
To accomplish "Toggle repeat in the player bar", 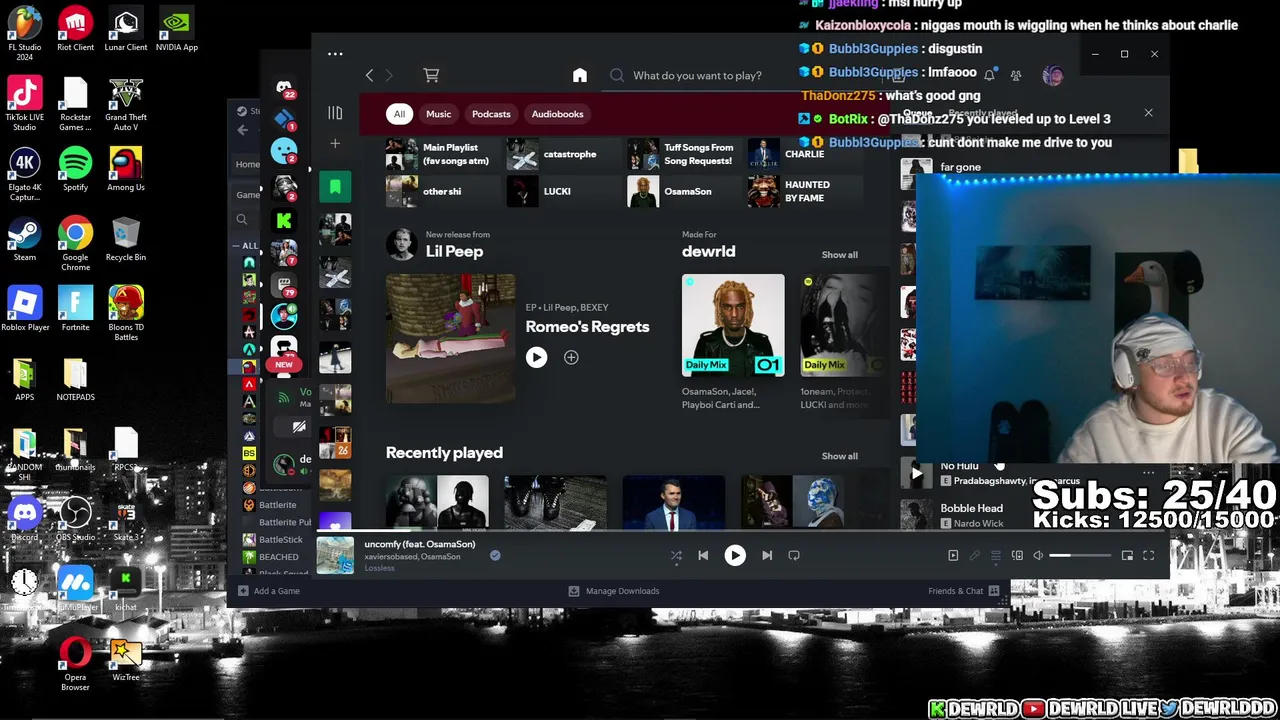I will point(794,555).
